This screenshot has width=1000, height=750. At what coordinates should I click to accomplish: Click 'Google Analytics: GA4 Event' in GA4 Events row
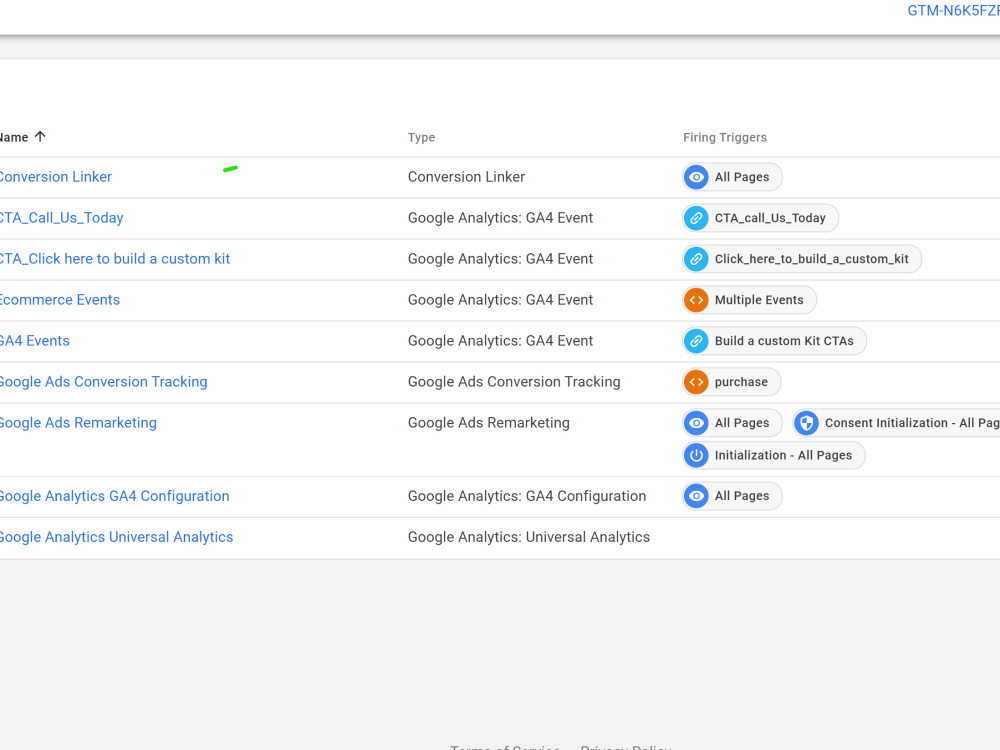coord(501,341)
